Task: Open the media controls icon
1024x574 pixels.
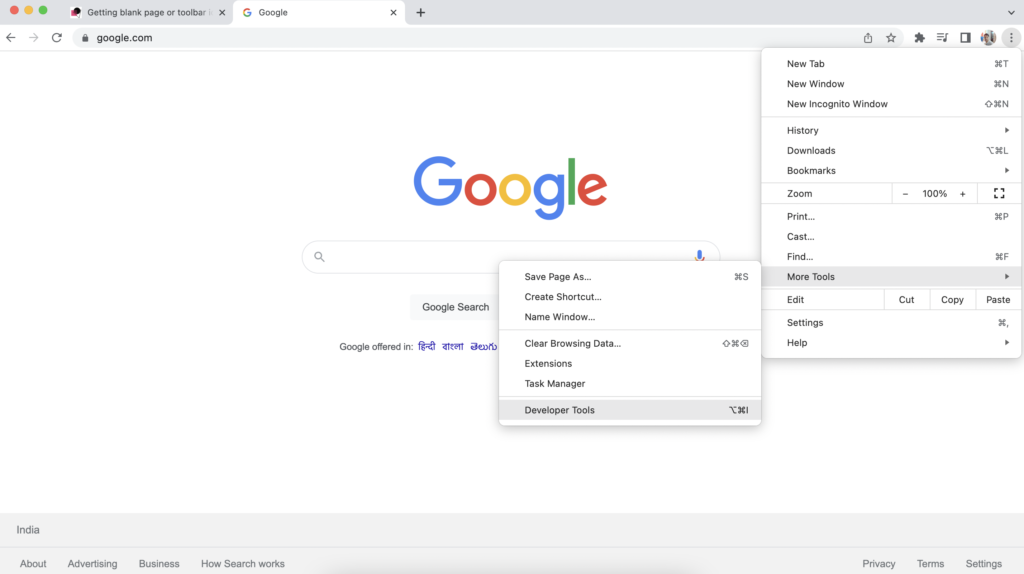Action: pyautogui.click(x=942, y=38)
